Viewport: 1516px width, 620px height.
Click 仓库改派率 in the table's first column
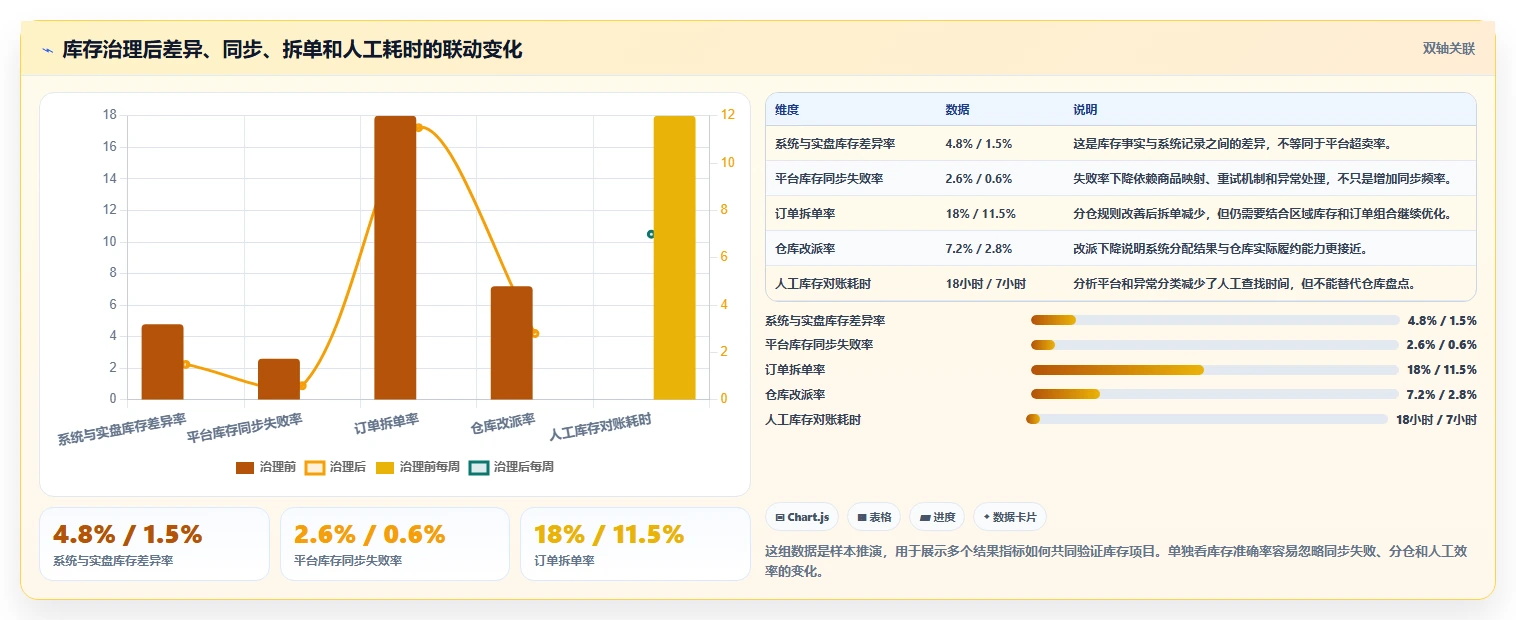[805, 248]
